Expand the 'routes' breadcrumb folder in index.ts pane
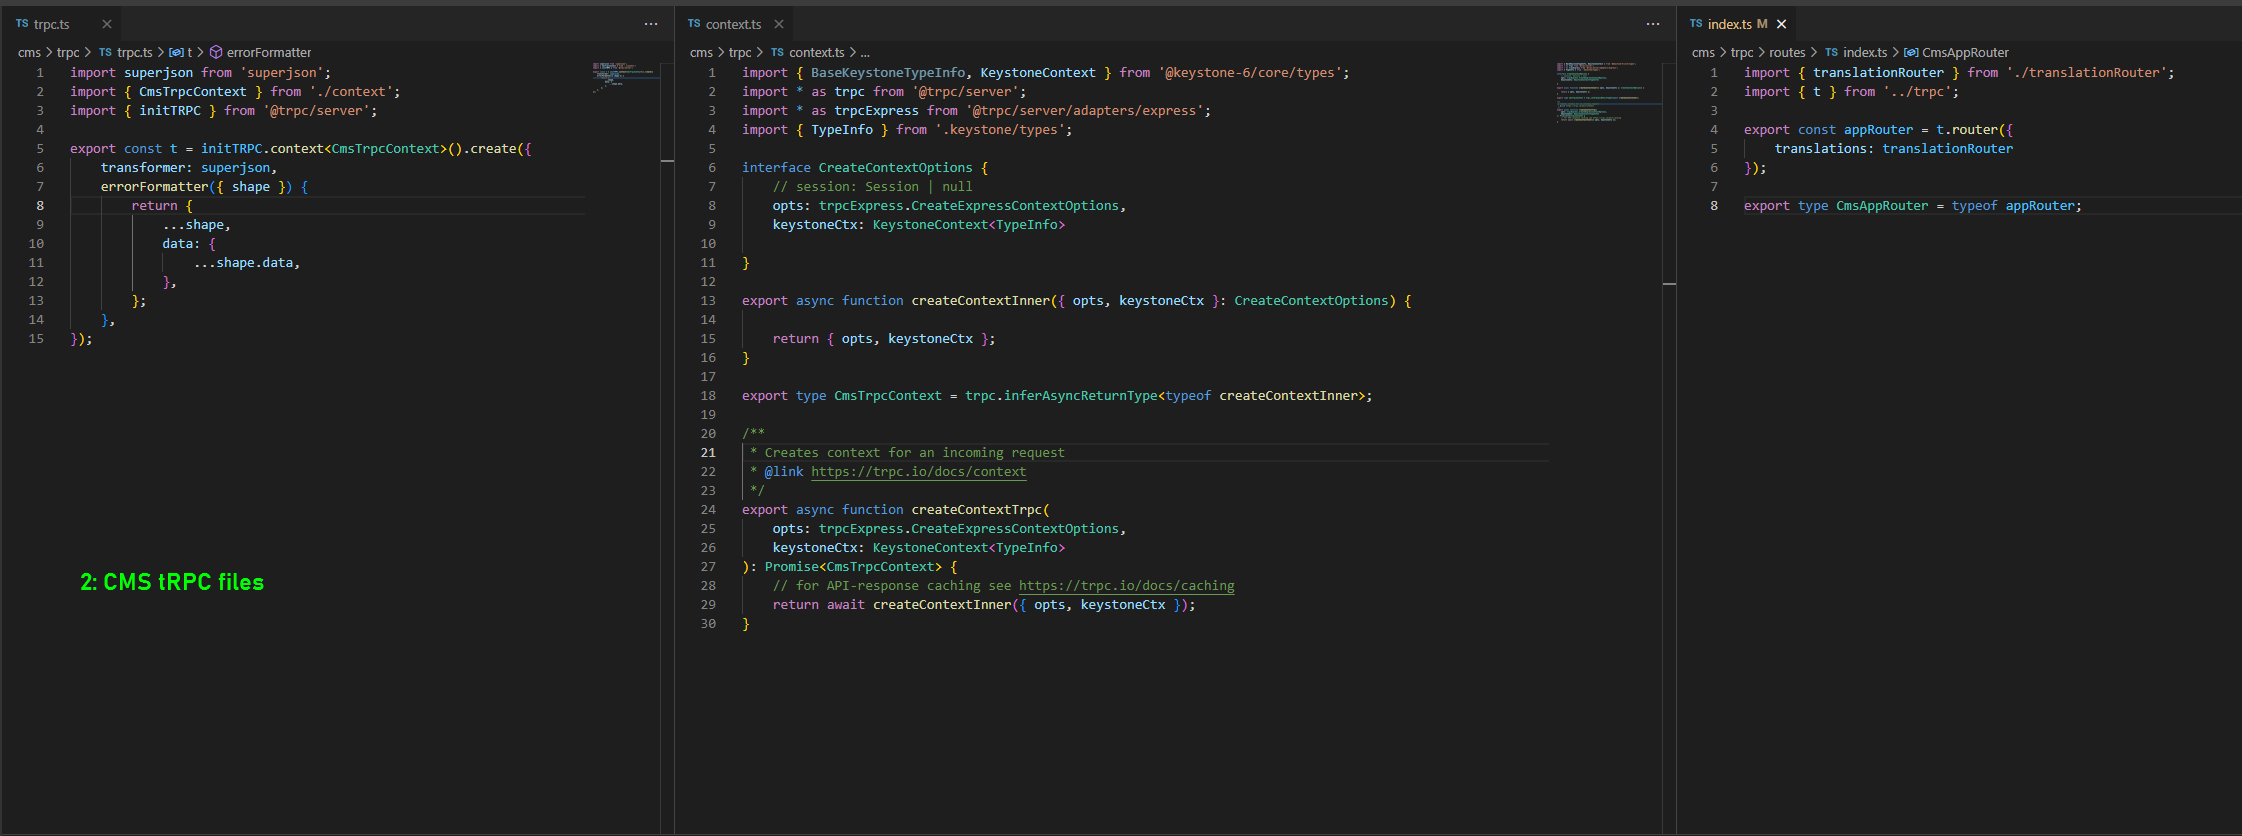2242x836 pixels. point(1787,52)
